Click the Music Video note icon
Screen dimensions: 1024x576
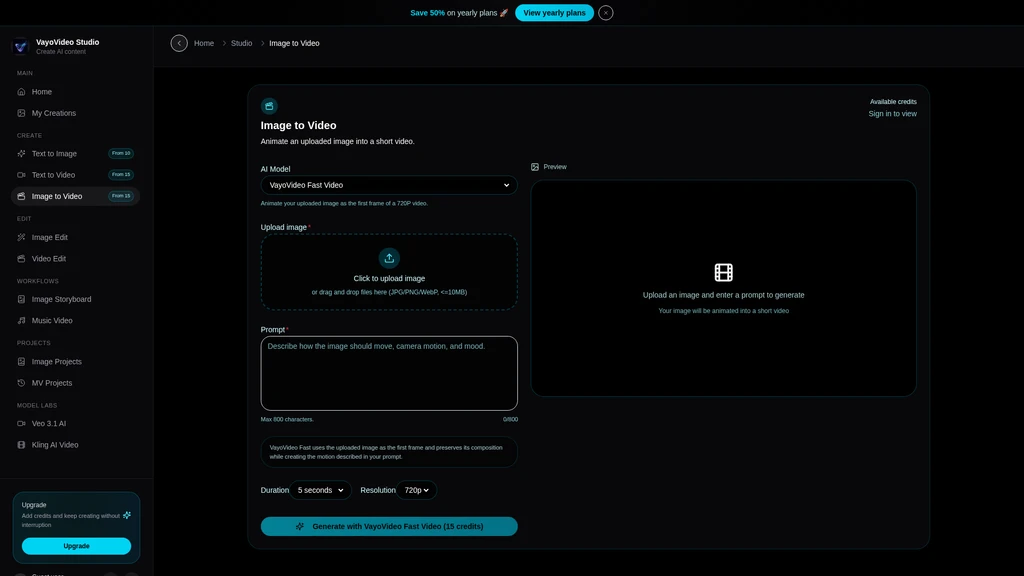(22, 321)
